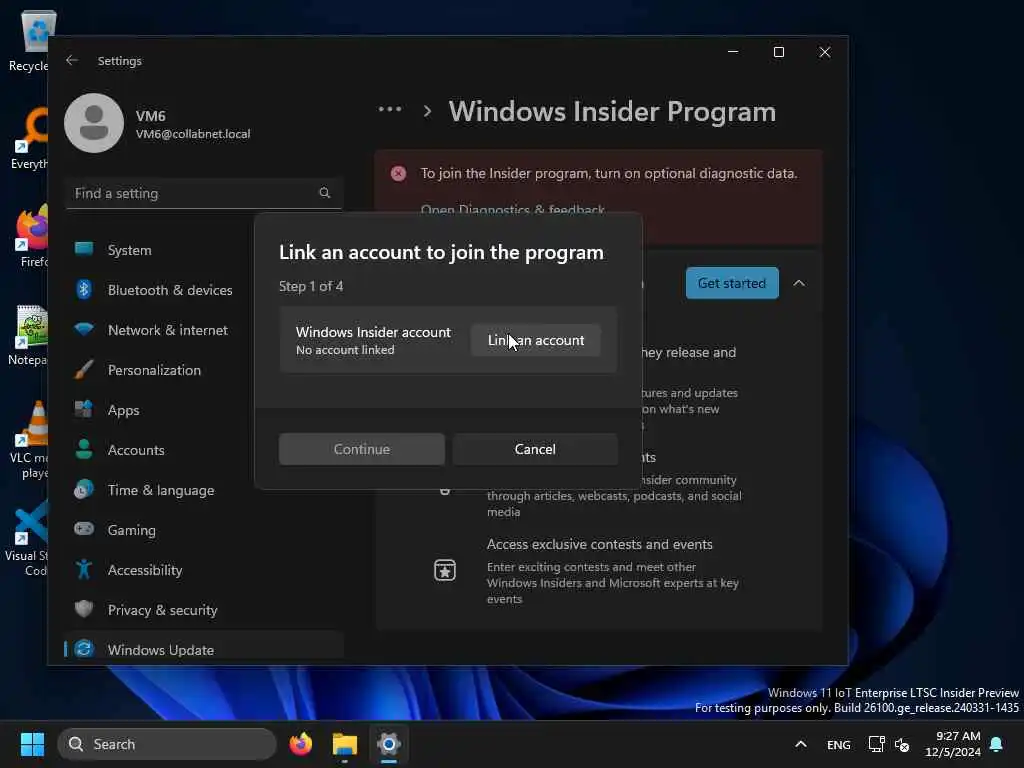
Task: Click the Accessibility figure icon
Action: 84,569
